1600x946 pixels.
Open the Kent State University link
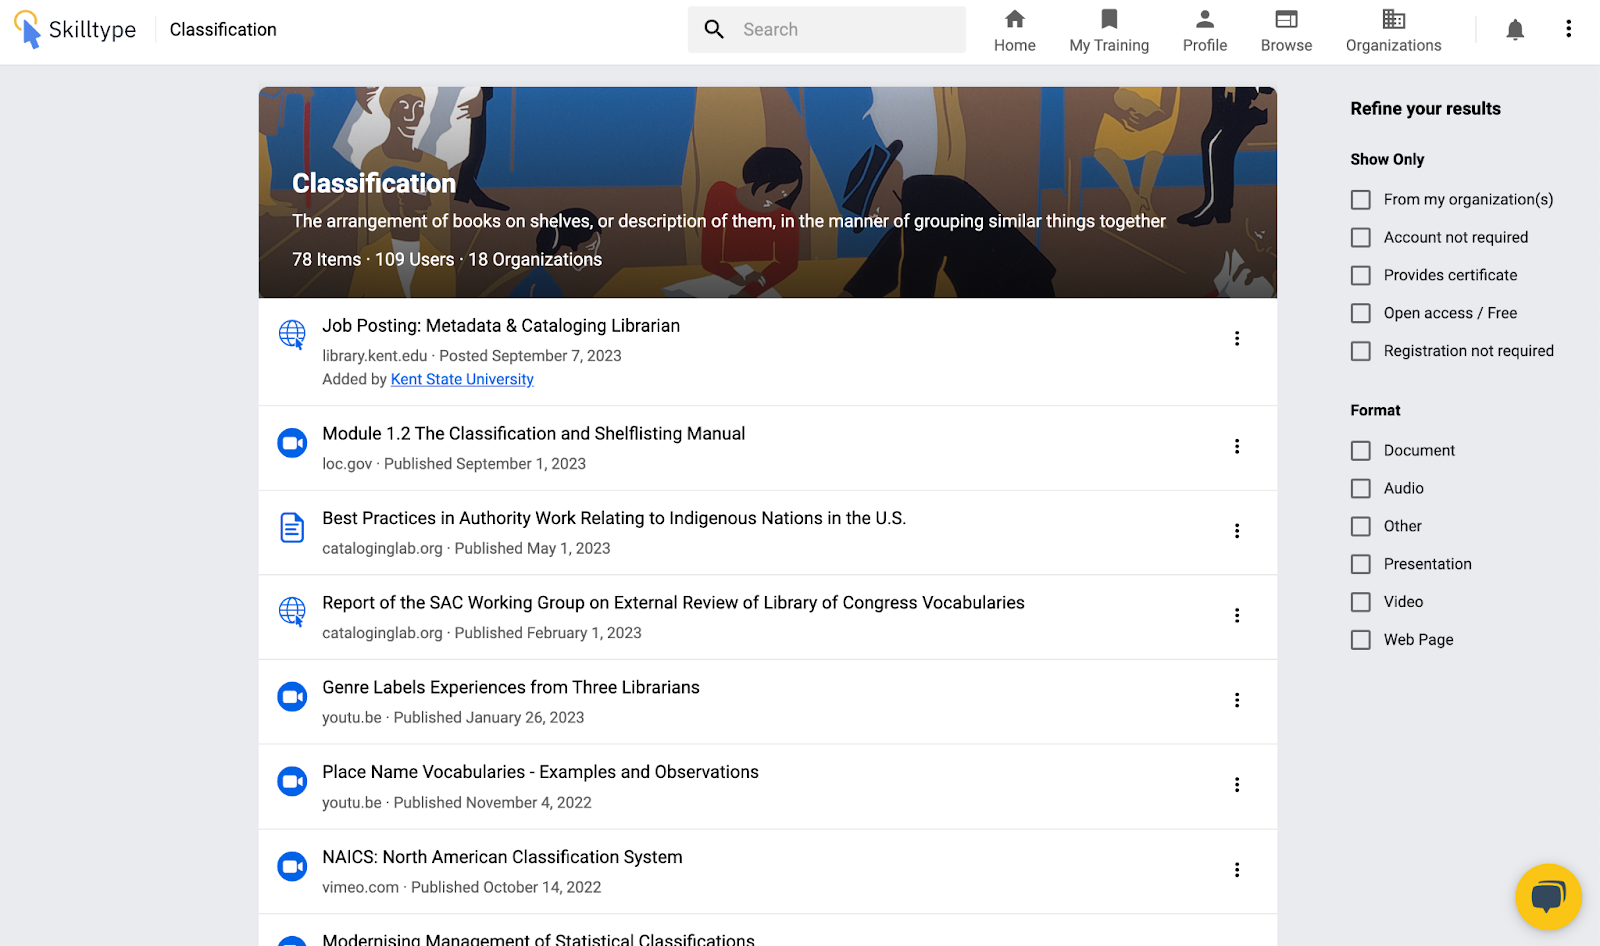[x=462, y=379]
